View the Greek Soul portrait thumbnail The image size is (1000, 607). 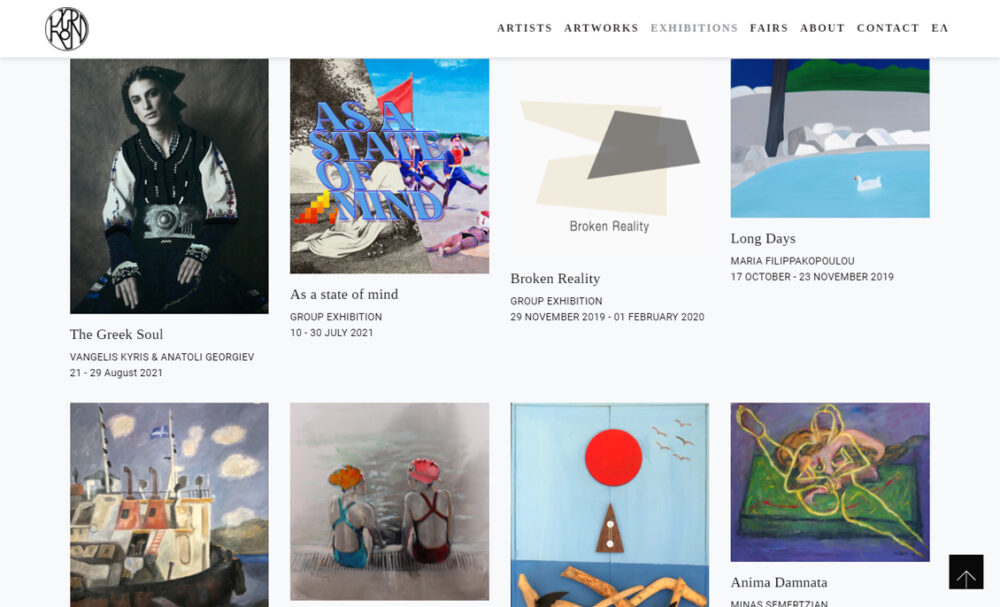169,186
